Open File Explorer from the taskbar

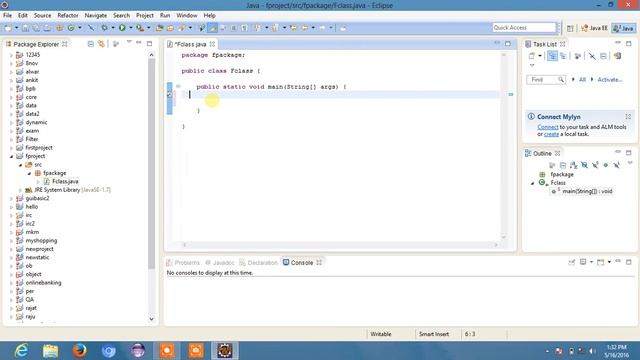point(51,351)
